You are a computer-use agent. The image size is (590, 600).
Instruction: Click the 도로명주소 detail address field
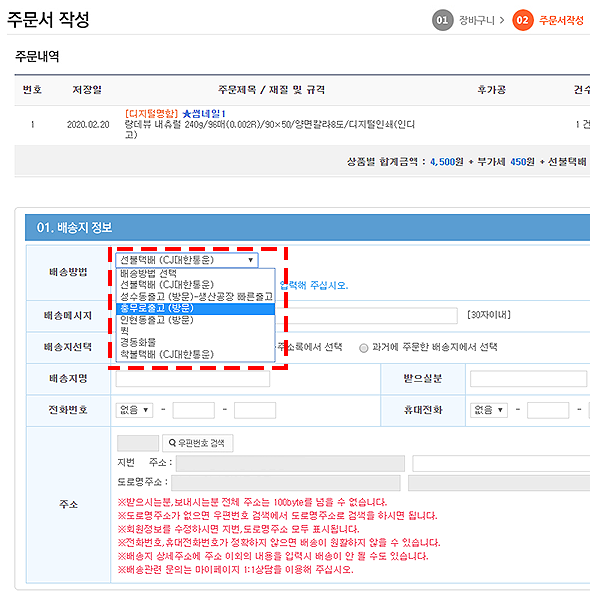(499, 483)
